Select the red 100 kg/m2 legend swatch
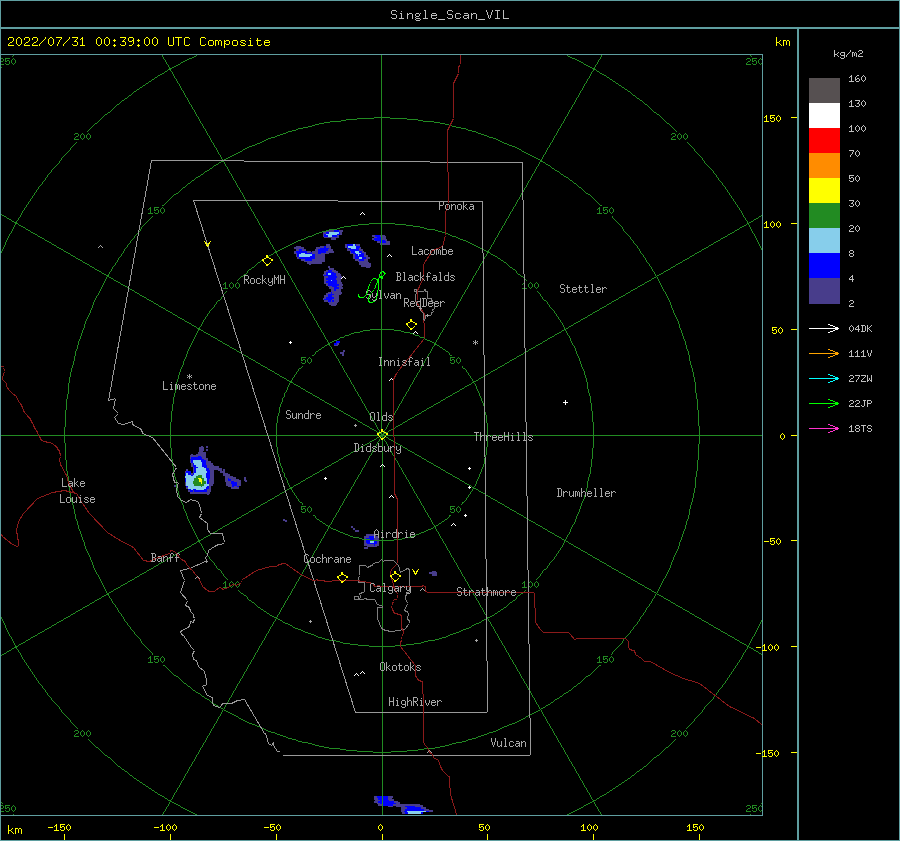Screen dimensions: 900x841 [824, 141]
